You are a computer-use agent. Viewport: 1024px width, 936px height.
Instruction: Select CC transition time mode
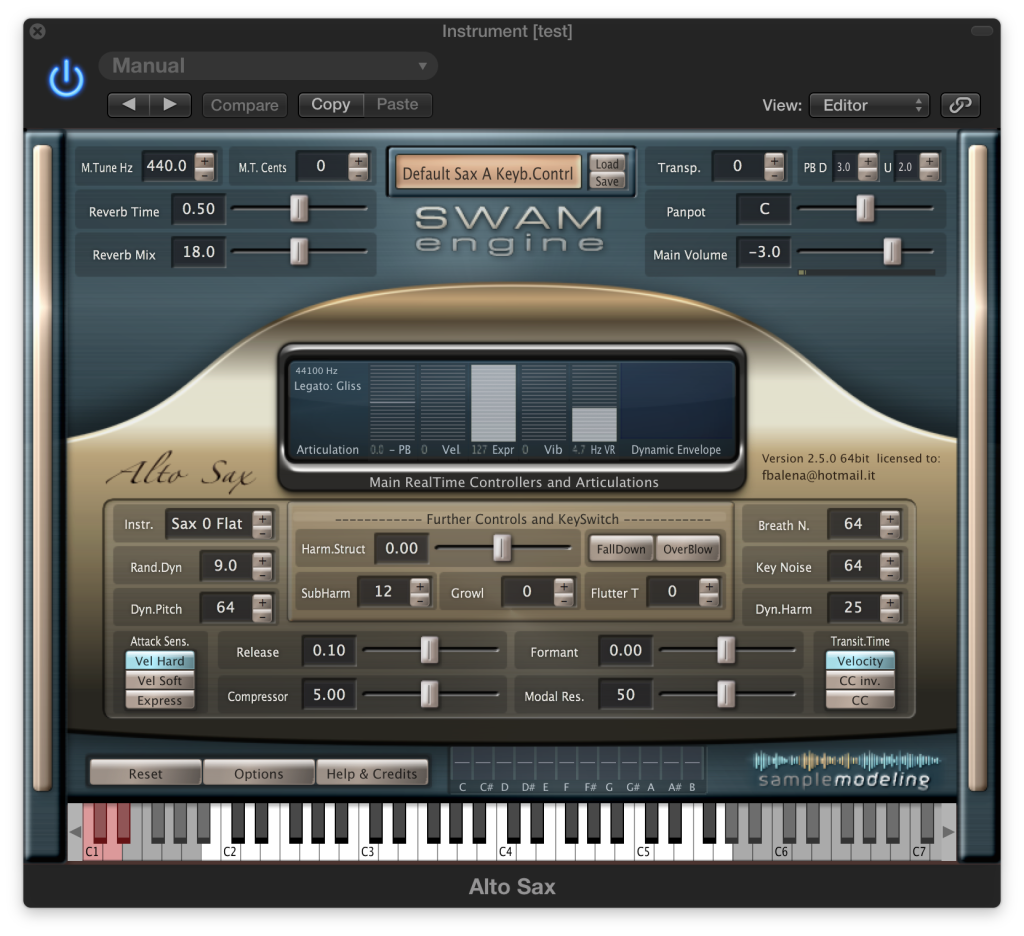(860, 700)
